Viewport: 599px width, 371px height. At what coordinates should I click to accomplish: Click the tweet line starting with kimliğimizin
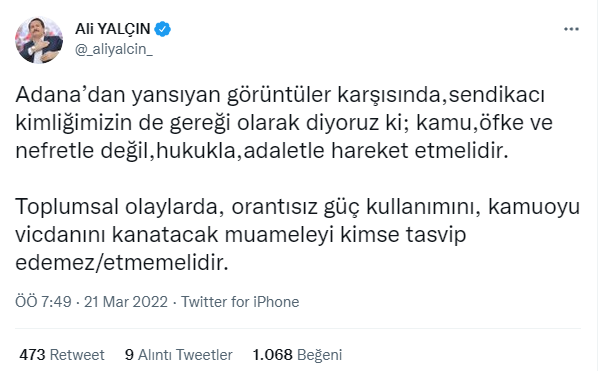coord(284,123)
